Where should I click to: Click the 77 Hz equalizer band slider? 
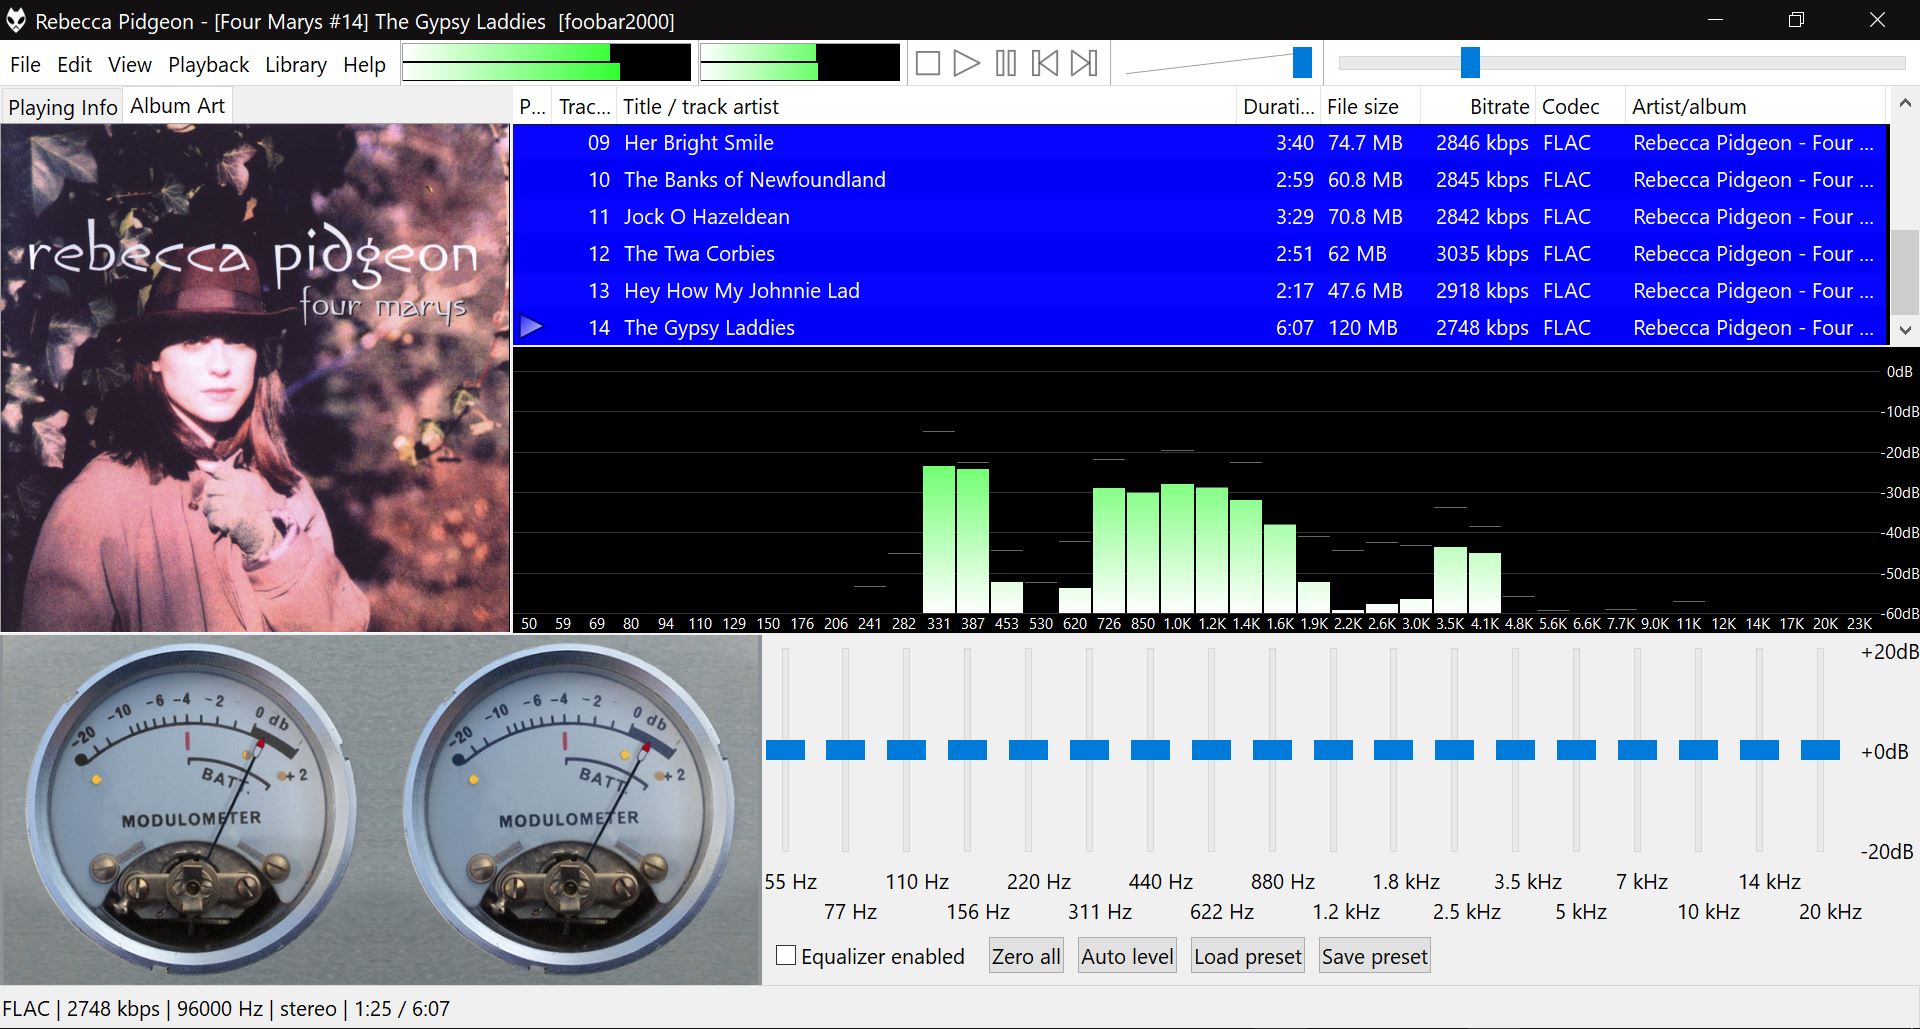(x=846, y=750)
